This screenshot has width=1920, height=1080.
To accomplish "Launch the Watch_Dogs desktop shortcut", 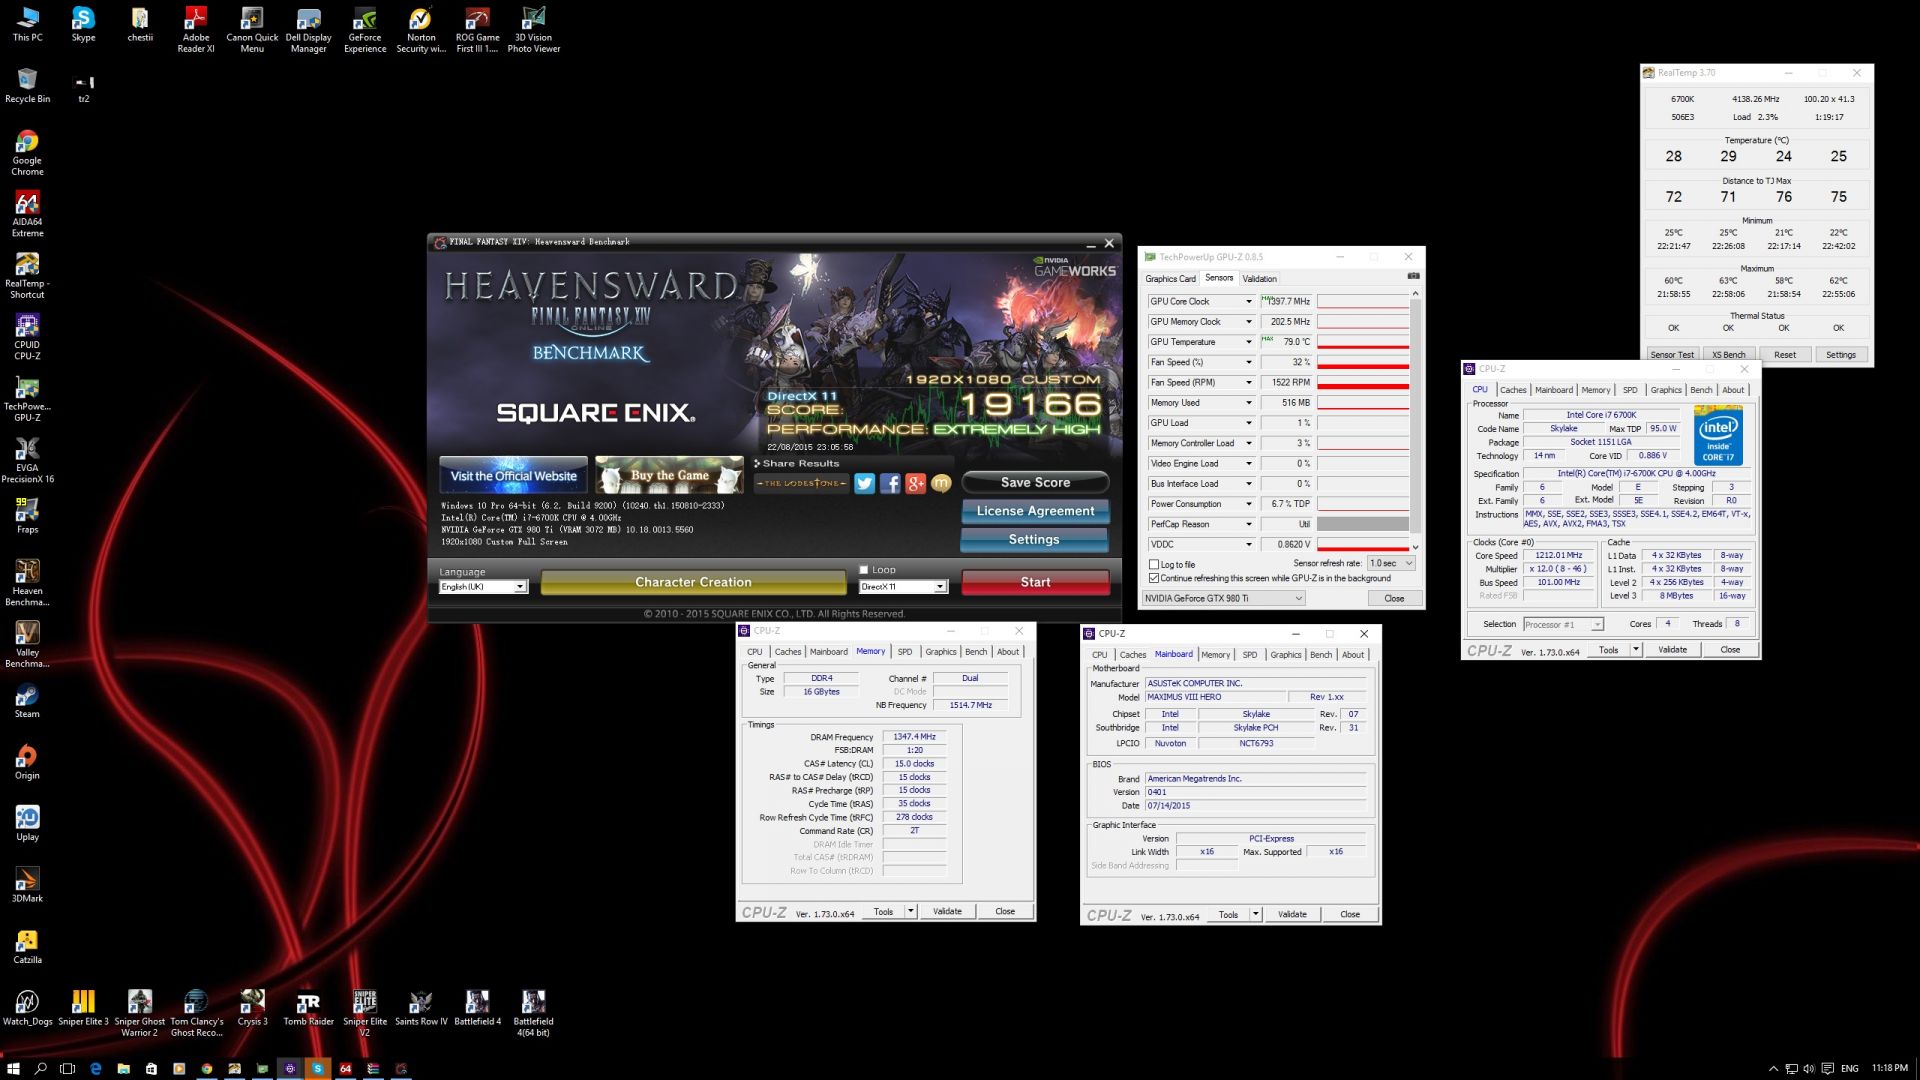I will point(27,1008).
